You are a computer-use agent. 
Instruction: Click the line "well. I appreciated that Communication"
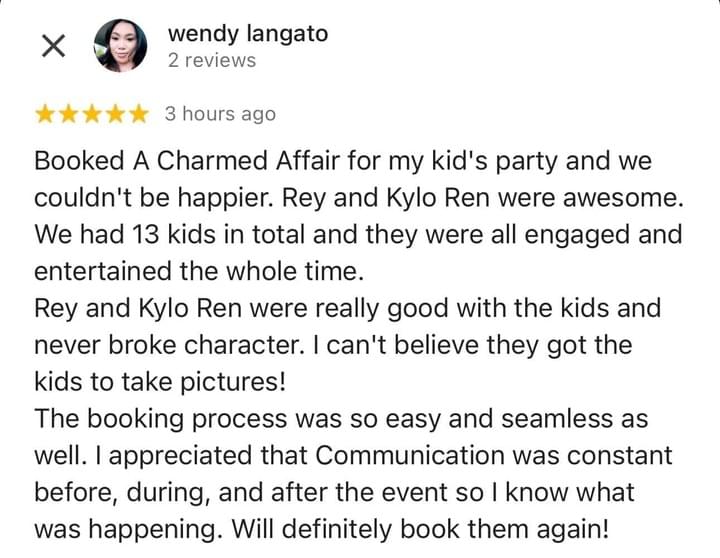[x=353, y=456]
